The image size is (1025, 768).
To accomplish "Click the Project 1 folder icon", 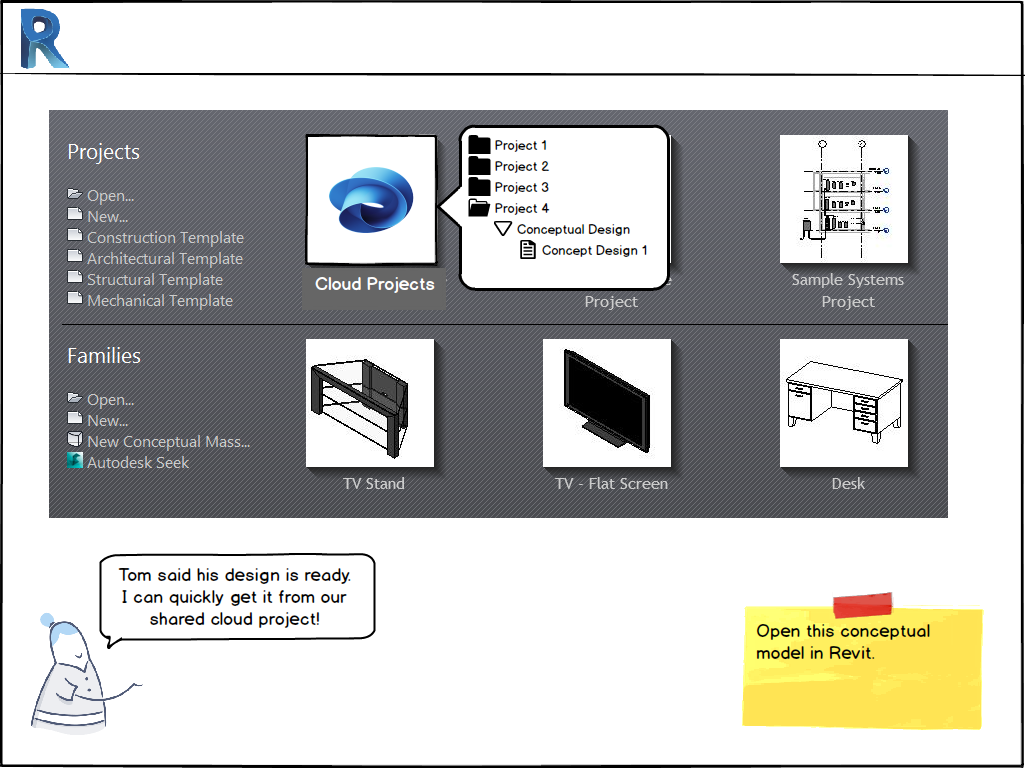I will coord(479,145).
